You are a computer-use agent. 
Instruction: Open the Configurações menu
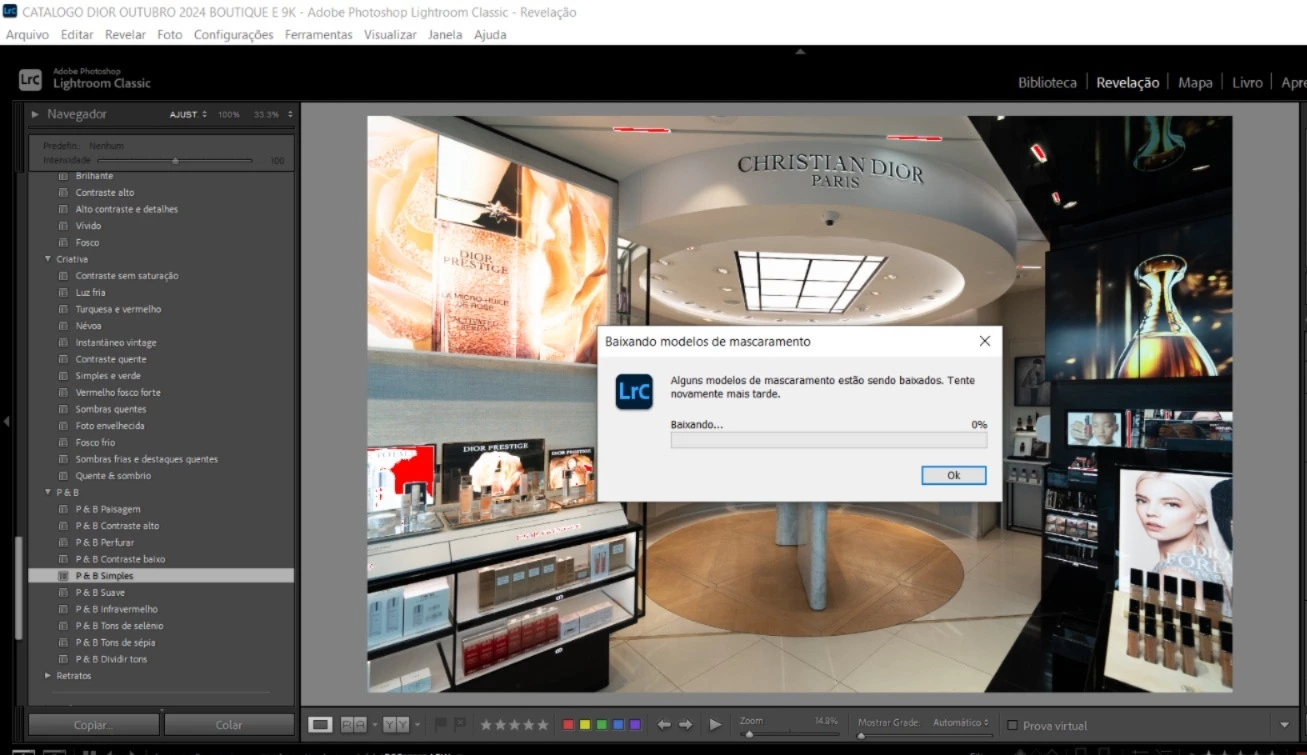tap(233, 34)
